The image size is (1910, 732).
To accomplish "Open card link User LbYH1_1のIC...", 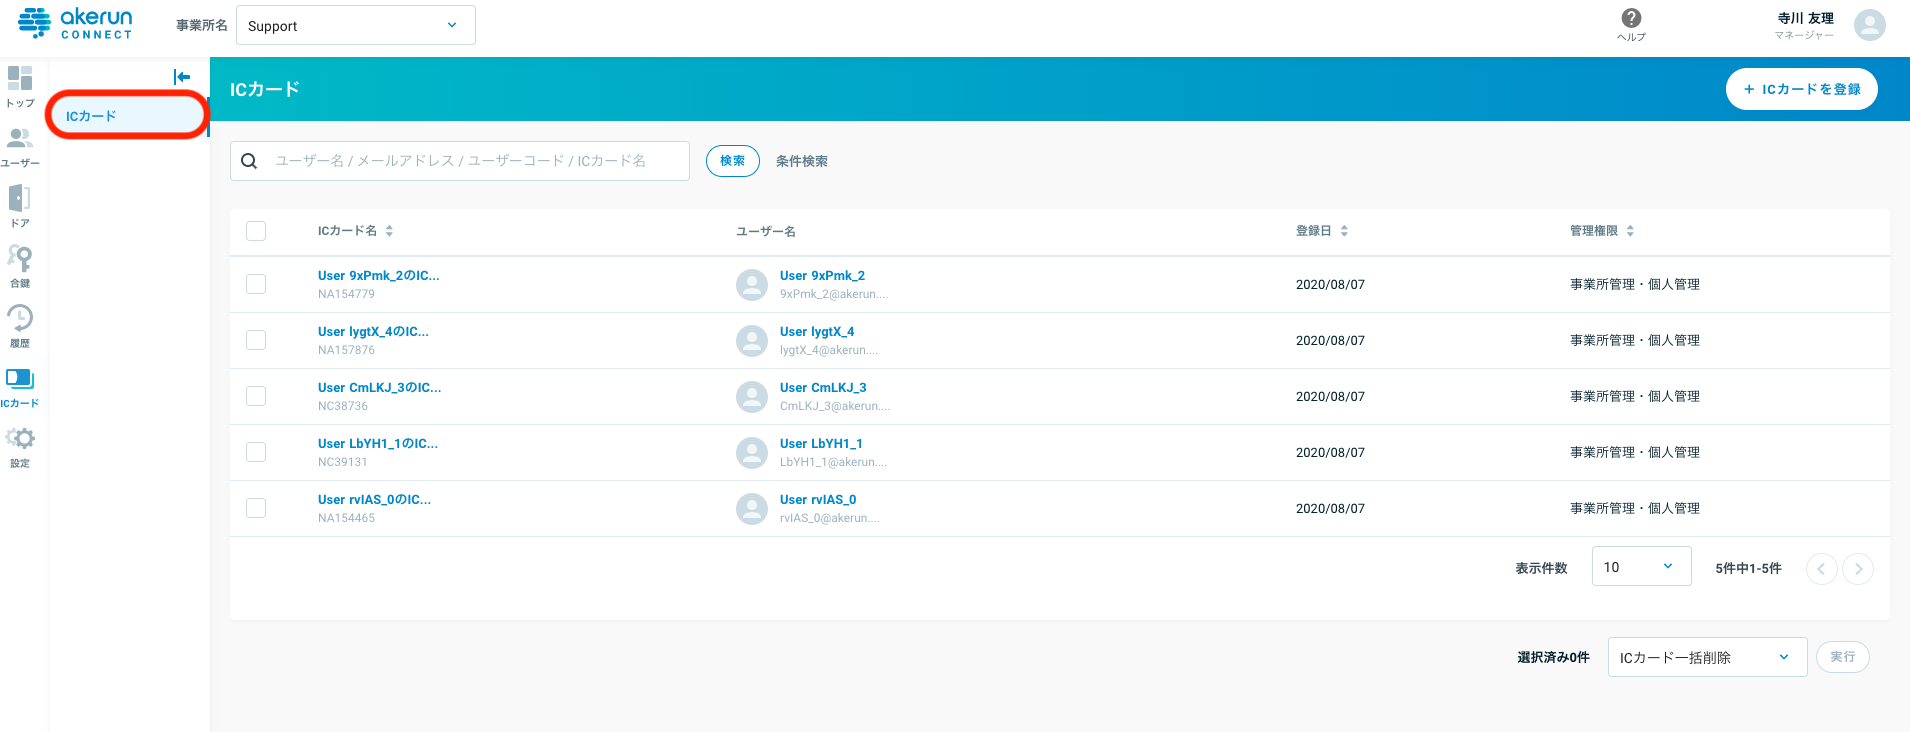I will pyautogui.click(x=378, y=444).
